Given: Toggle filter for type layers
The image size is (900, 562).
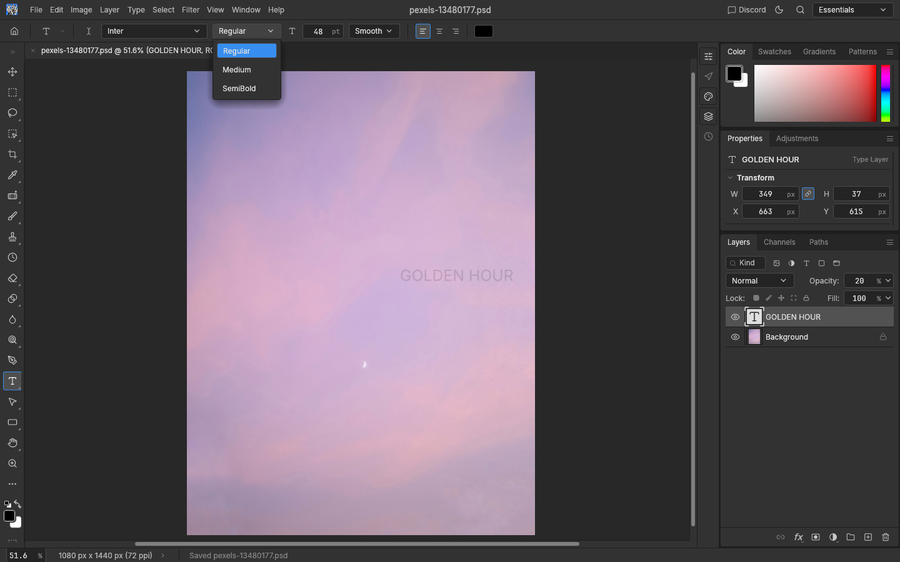Looking at the screenshot, I should (806, 263).
